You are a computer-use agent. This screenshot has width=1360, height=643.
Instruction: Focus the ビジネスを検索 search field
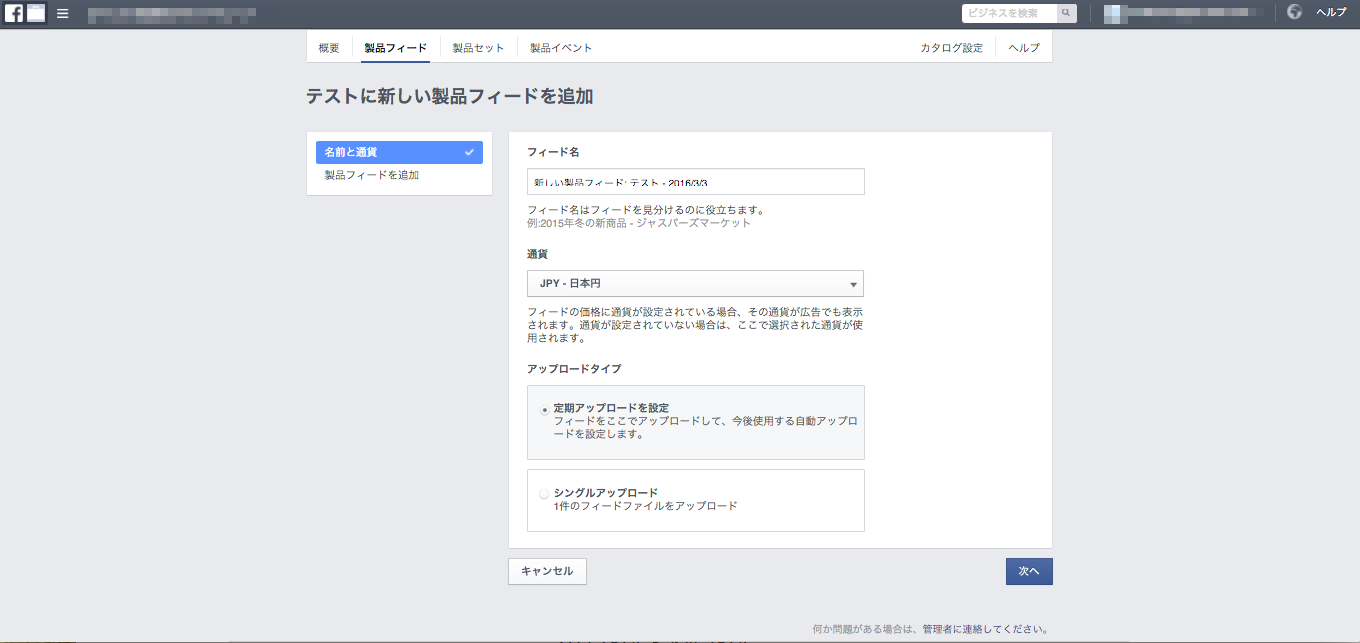coord(1010,13)
